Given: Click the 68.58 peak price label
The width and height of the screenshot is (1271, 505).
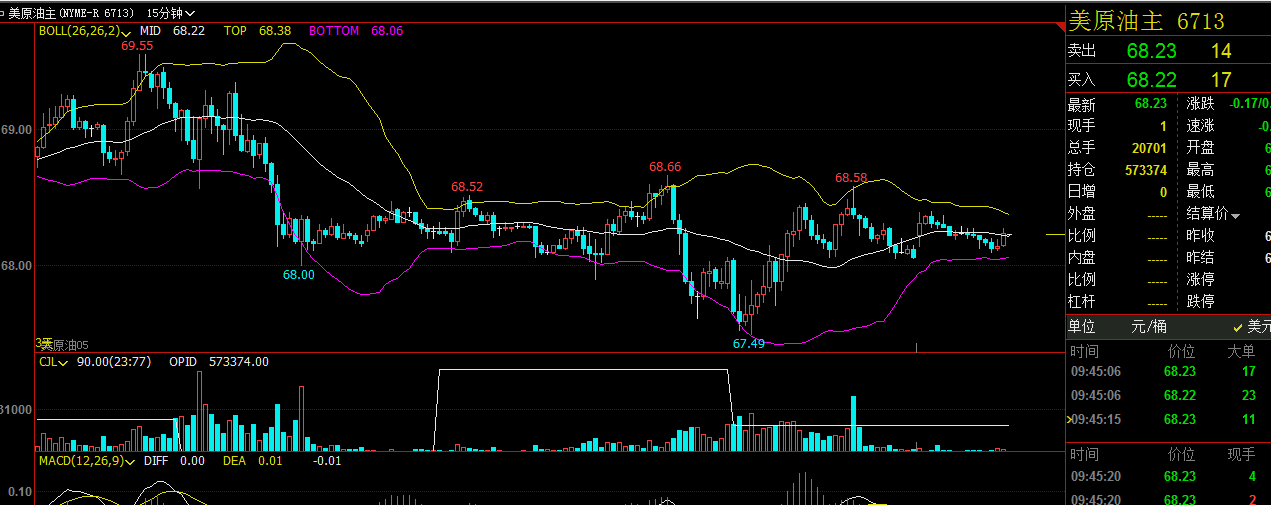Looking at the screenshot, I should tap(851, 178).
